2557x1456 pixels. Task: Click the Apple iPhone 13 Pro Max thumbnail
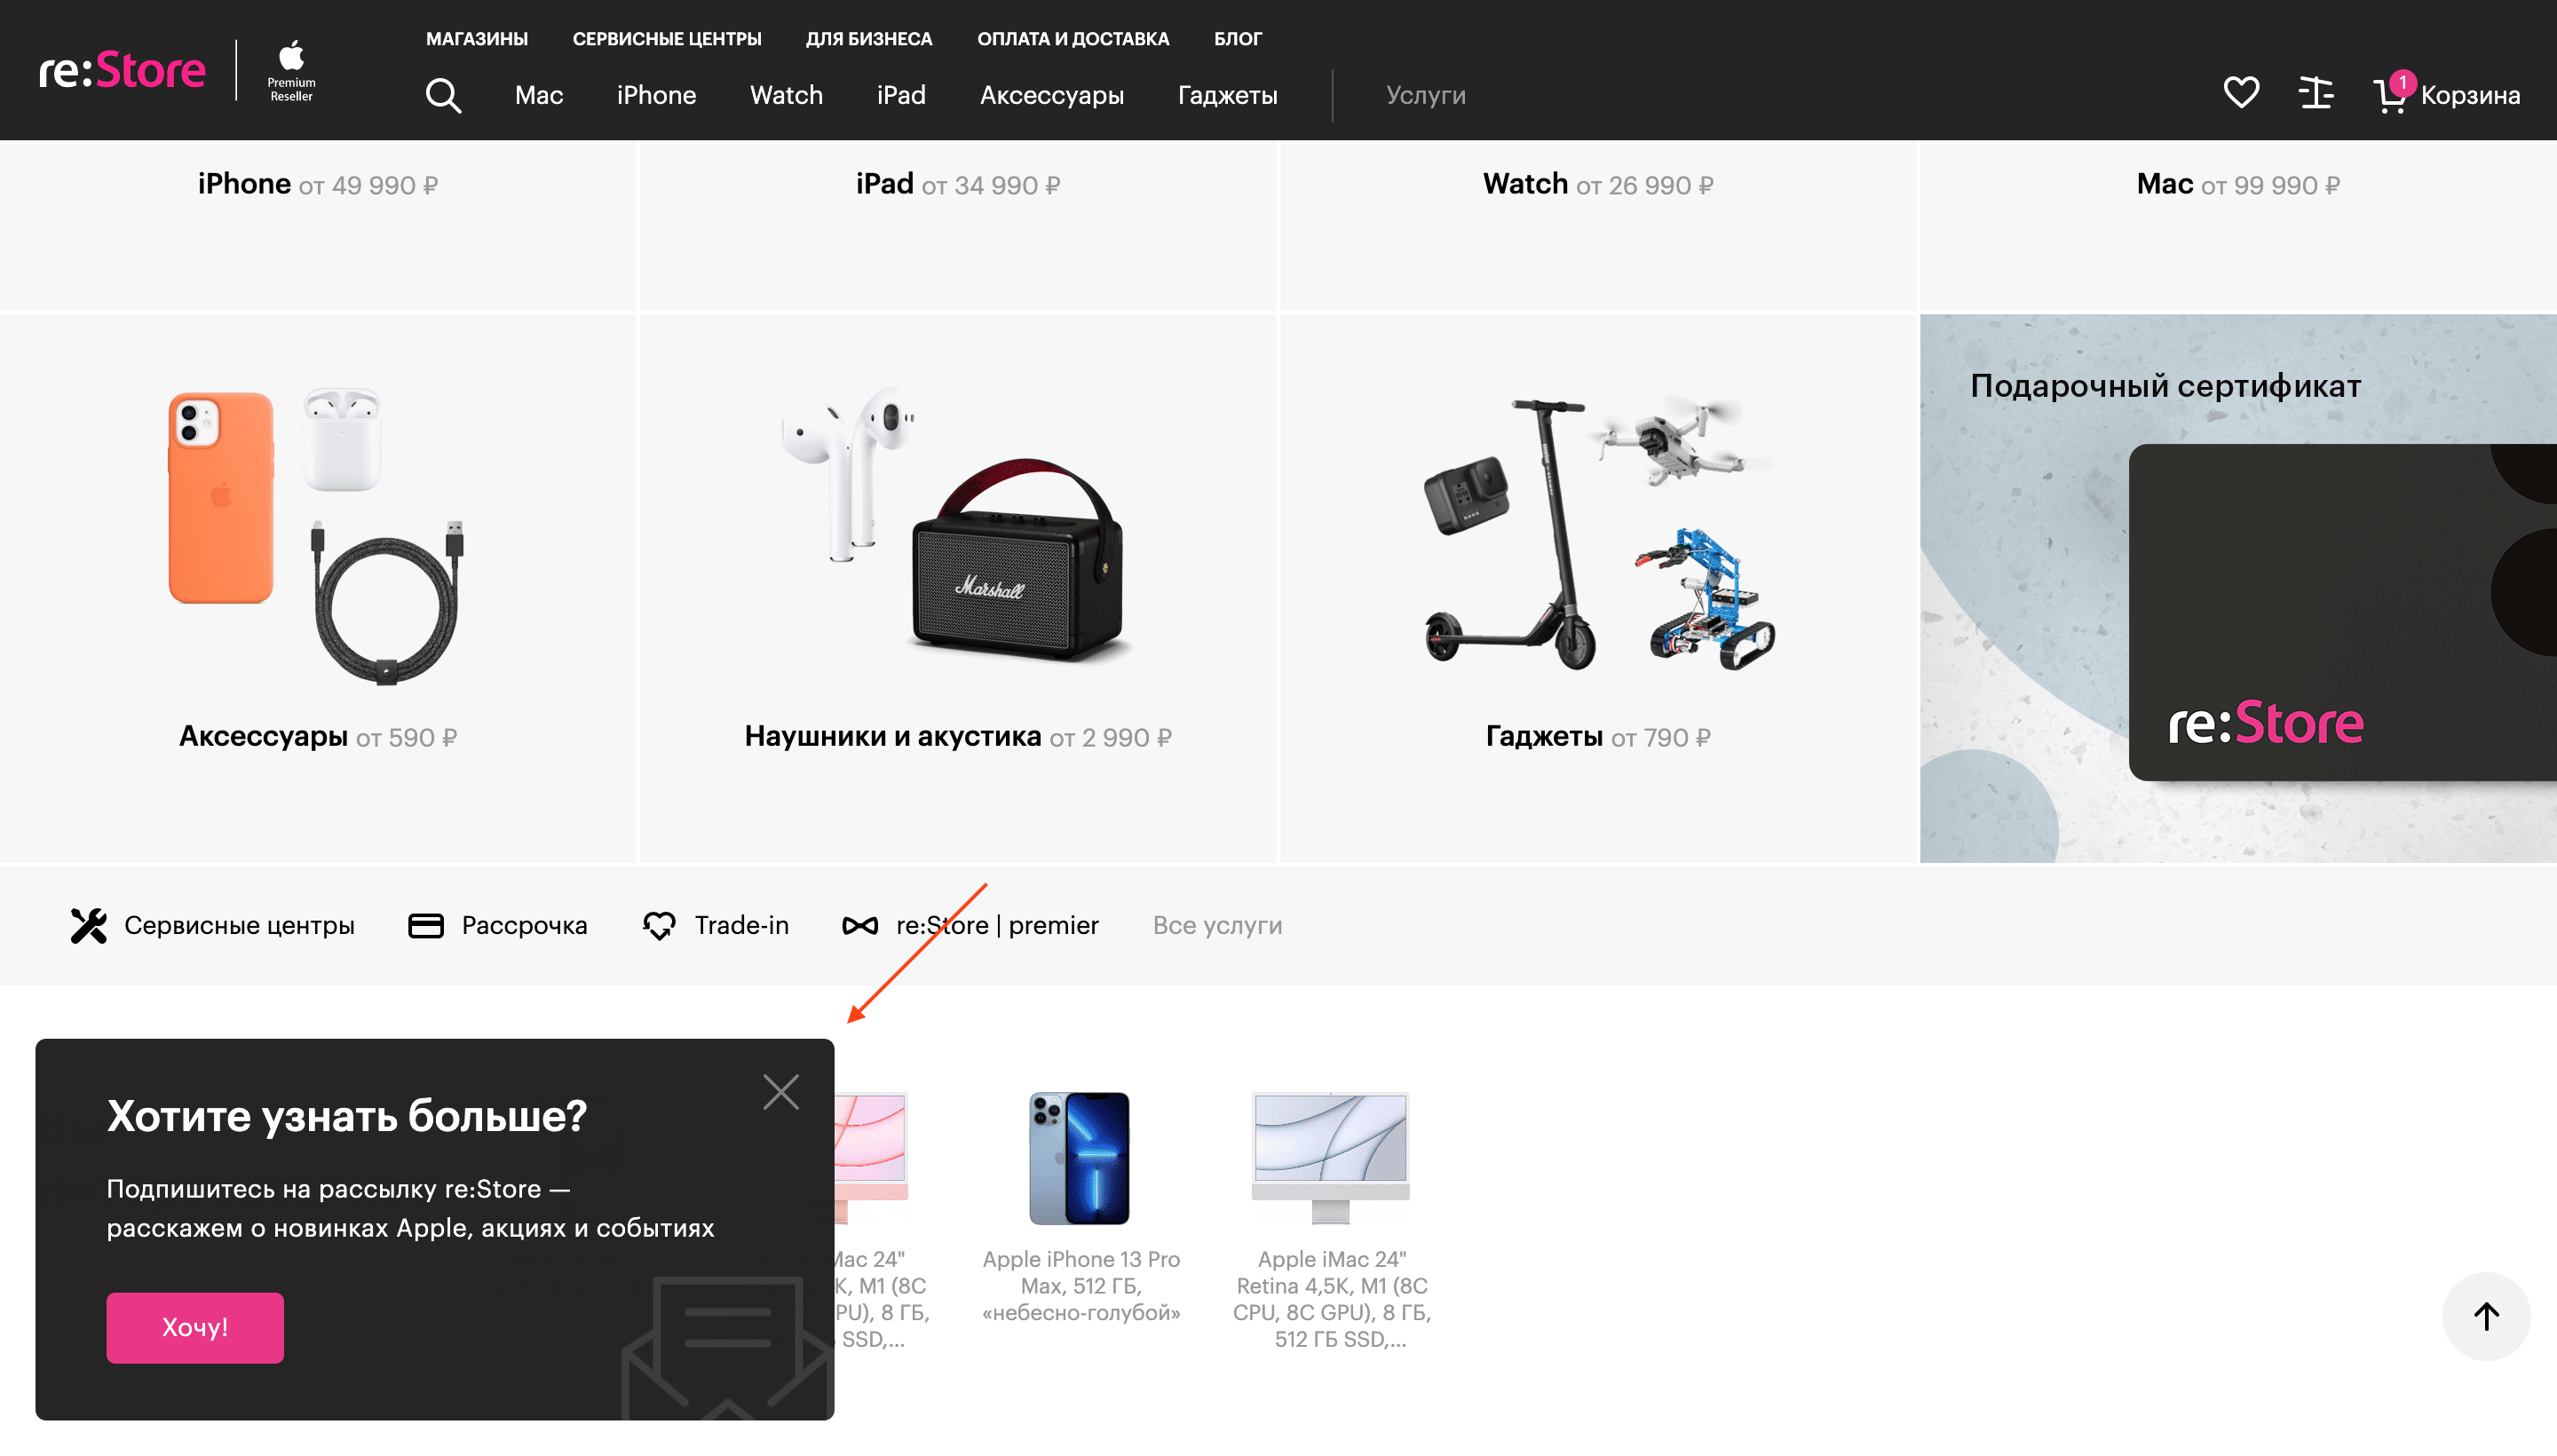point(1080,1159)
